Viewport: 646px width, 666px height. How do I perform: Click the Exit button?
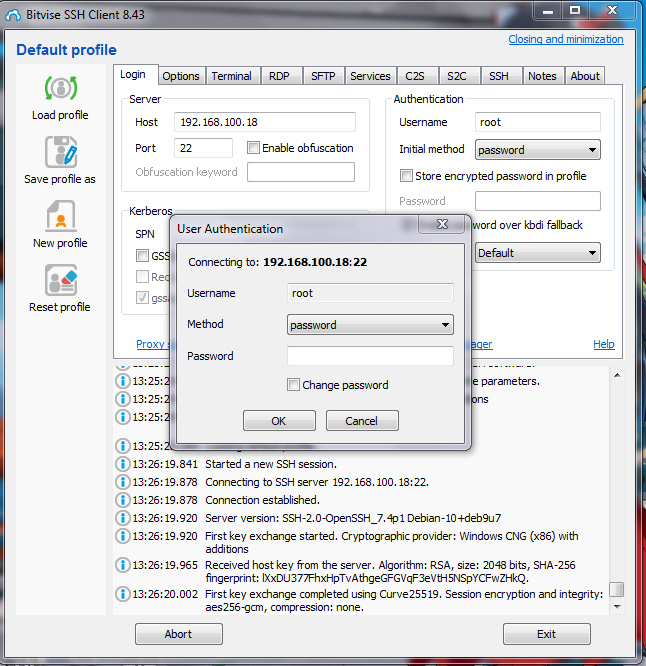point(547,634)
